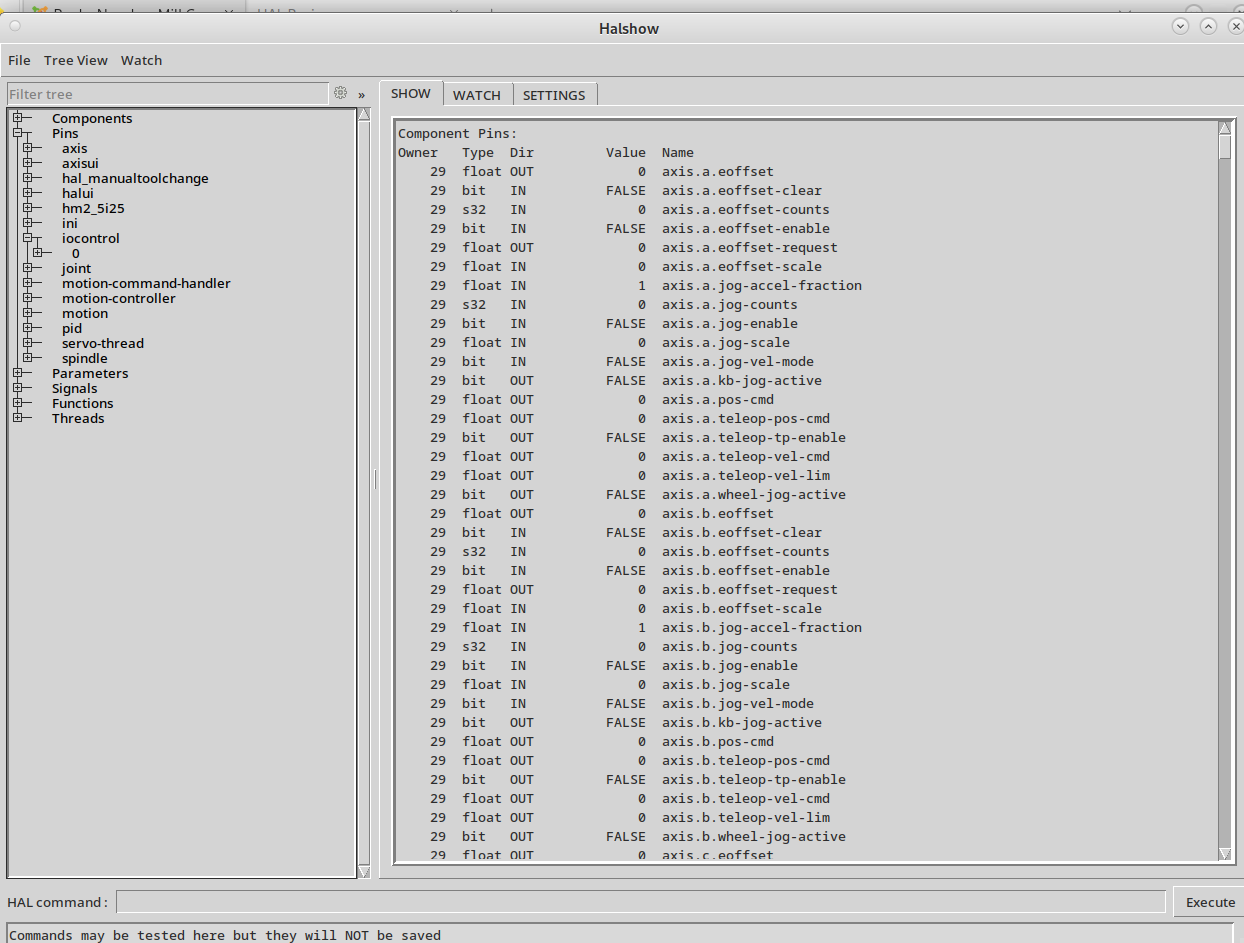Viewport: 1244px width, 943px height.
Task: Select the servo-thread tree item
Action: 103,343
